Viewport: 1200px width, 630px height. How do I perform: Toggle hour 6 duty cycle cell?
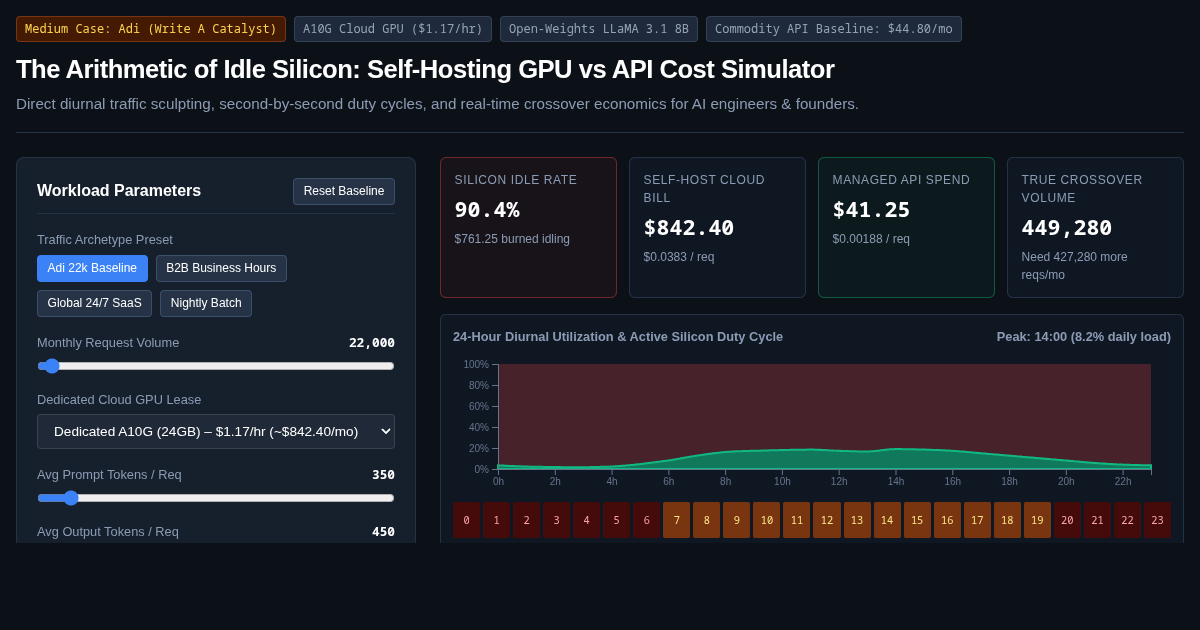coord(646,520)
